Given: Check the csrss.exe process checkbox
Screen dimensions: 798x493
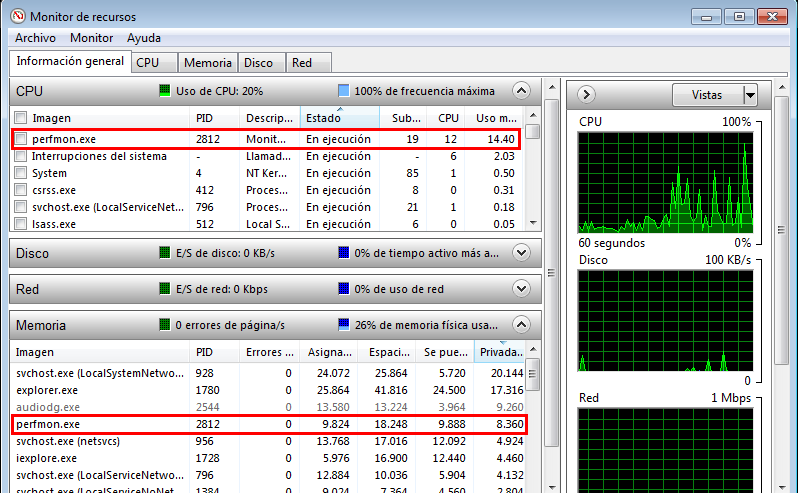Looking at the screenshot, I should 21,190.
